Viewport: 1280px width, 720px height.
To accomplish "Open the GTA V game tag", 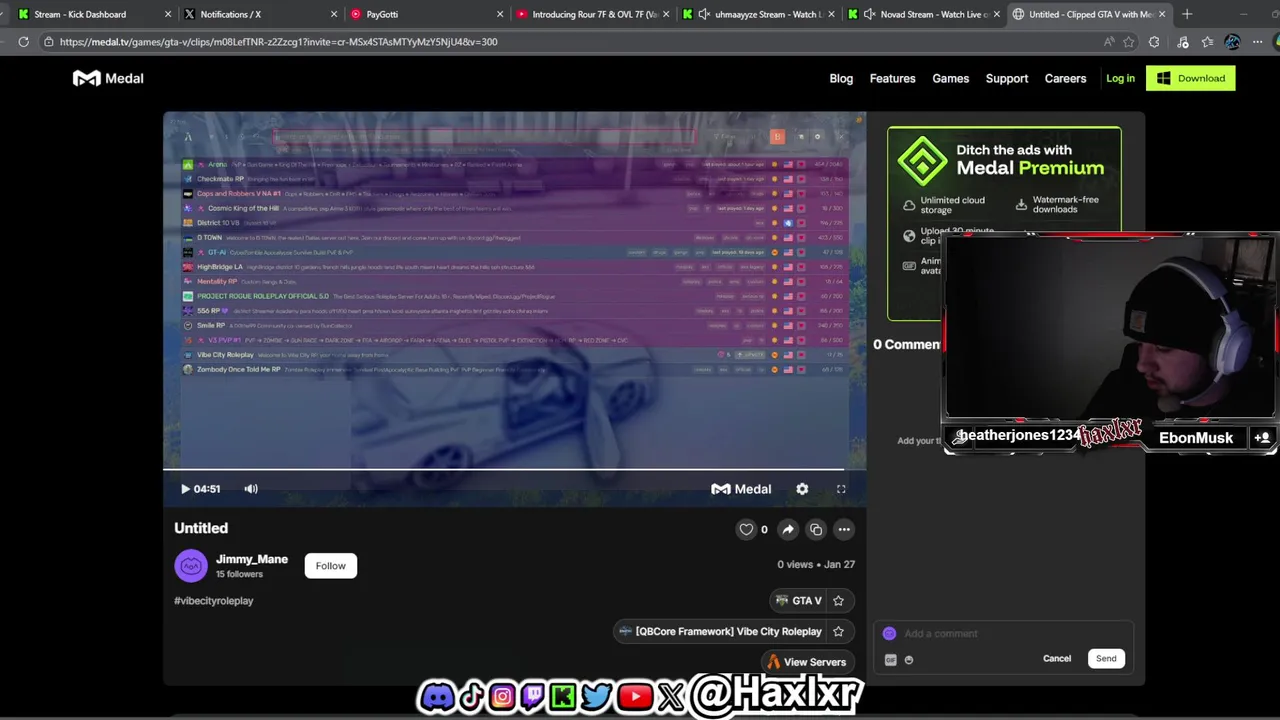I will [x=798, y=601].
